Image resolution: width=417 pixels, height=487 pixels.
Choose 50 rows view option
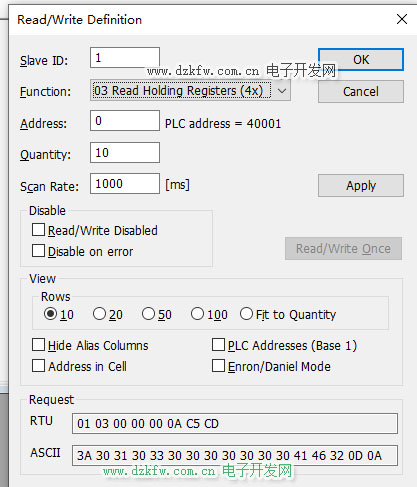coord(148,314)
